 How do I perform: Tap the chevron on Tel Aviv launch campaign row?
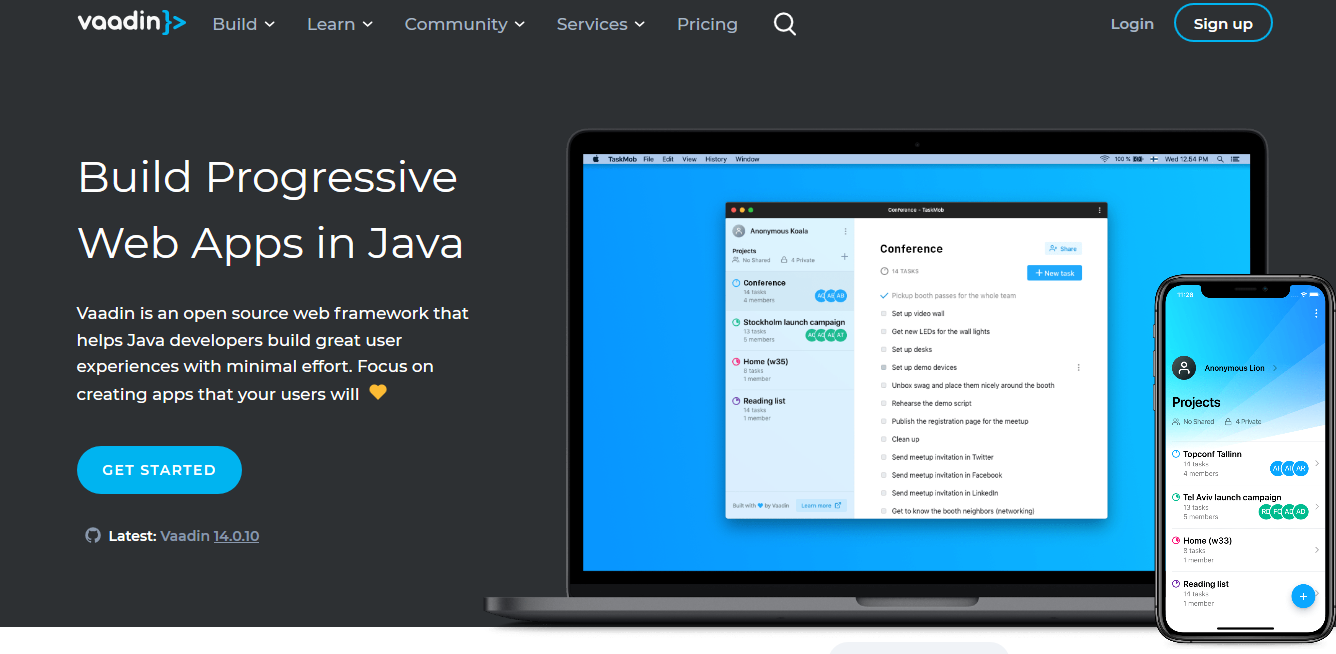[x=1317, y=506]
